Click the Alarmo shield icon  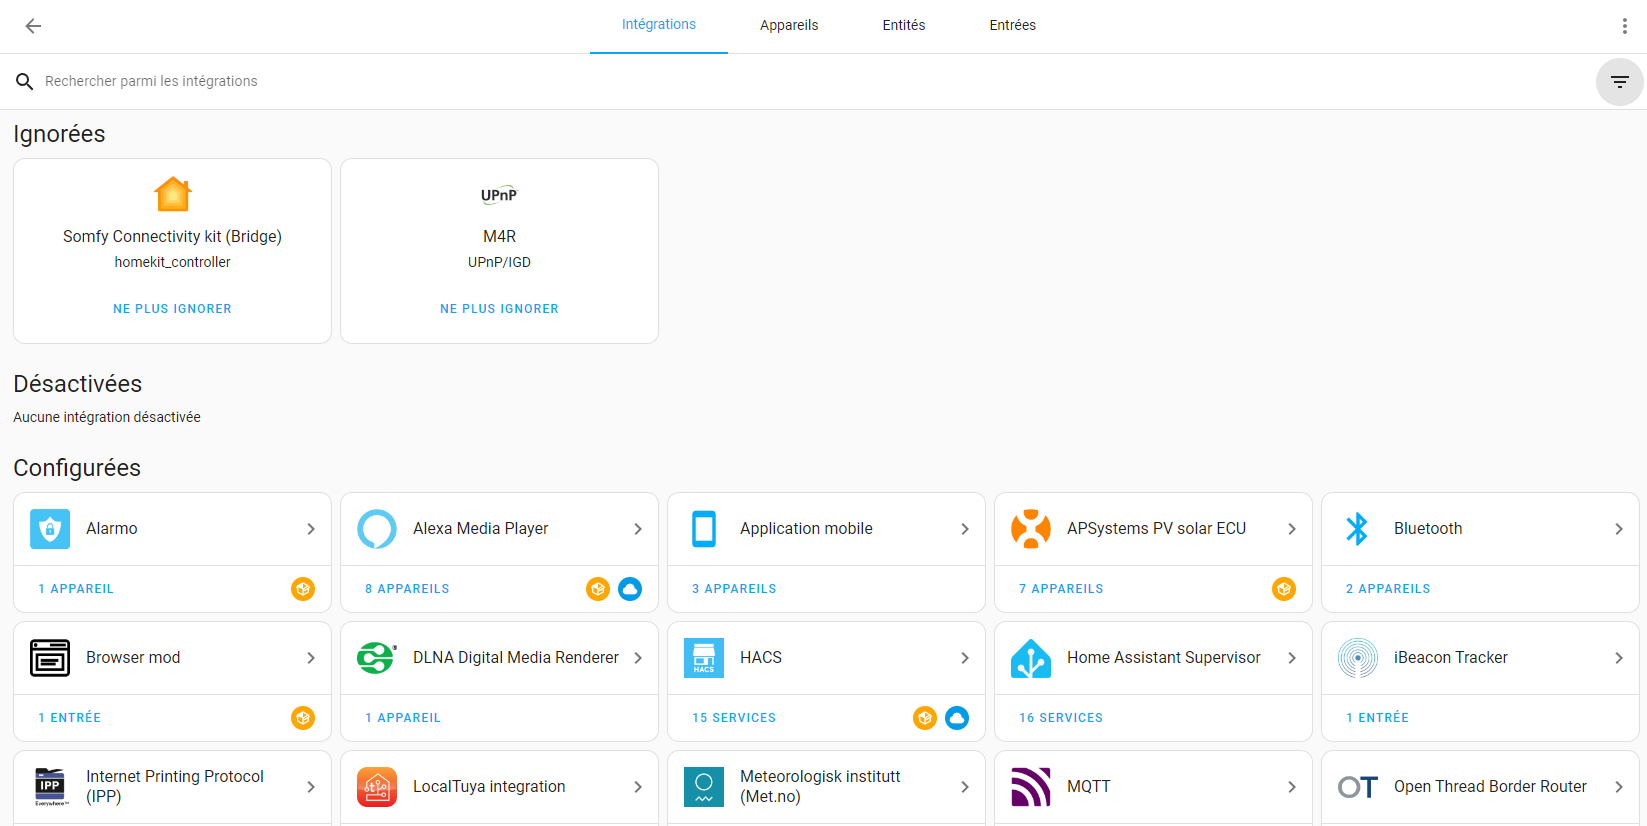(50, 529)
